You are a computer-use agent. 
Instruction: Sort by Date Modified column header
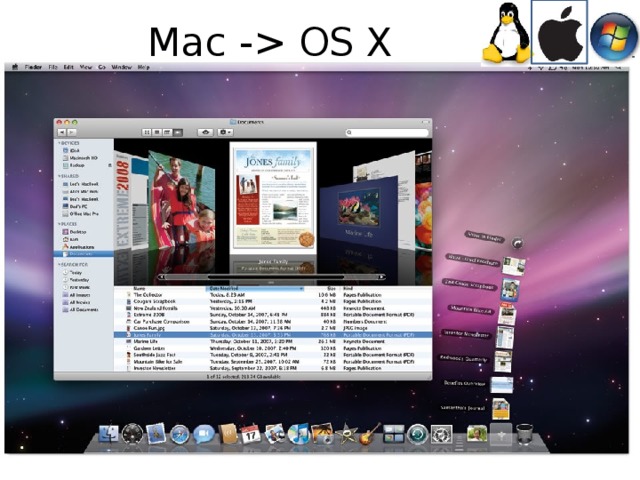pyautogui.click(x=256, y=289)
